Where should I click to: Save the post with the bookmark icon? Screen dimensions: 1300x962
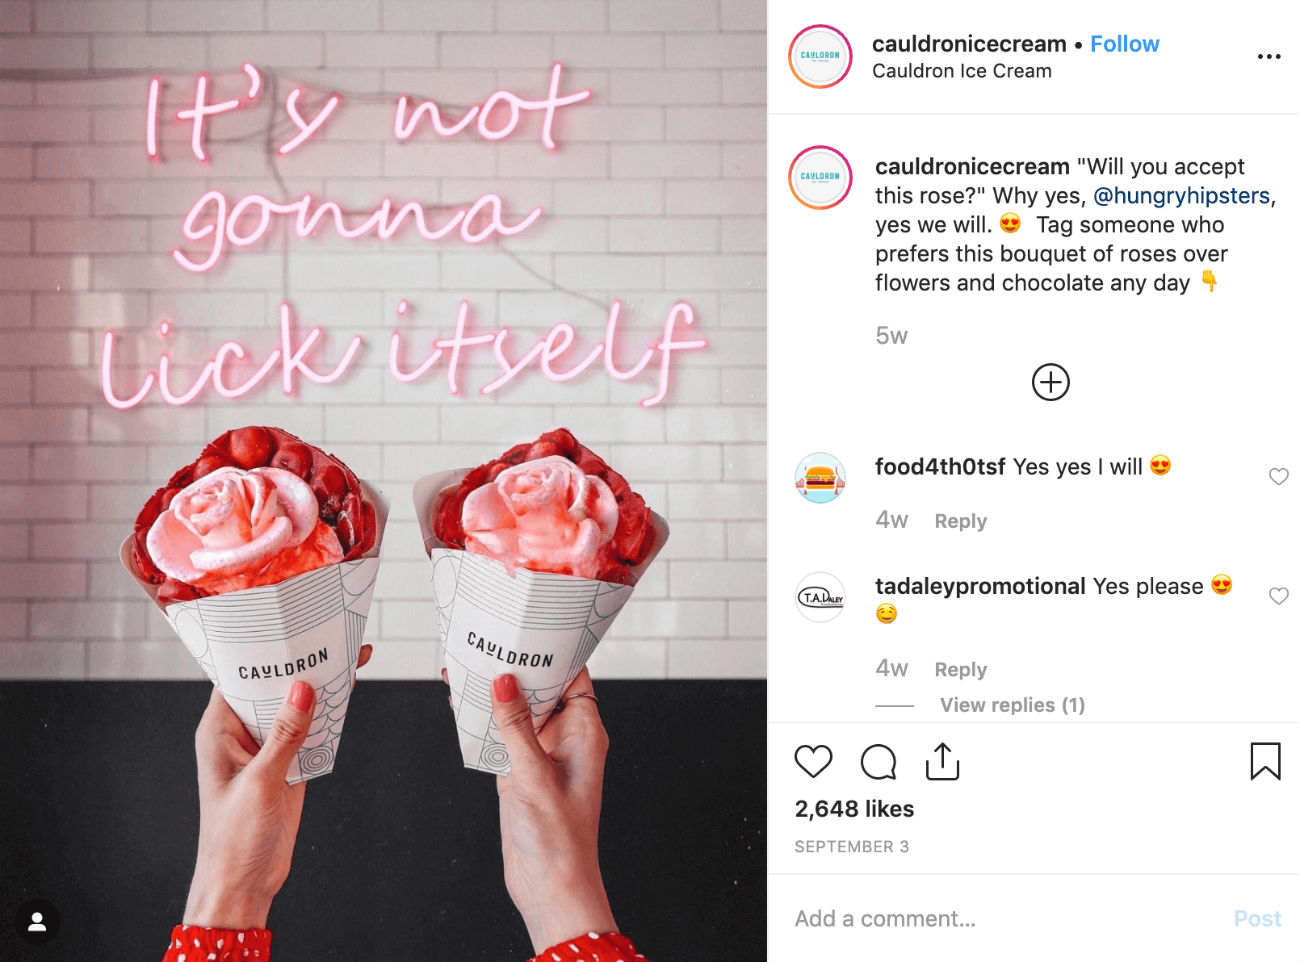tap(1265, 761)
